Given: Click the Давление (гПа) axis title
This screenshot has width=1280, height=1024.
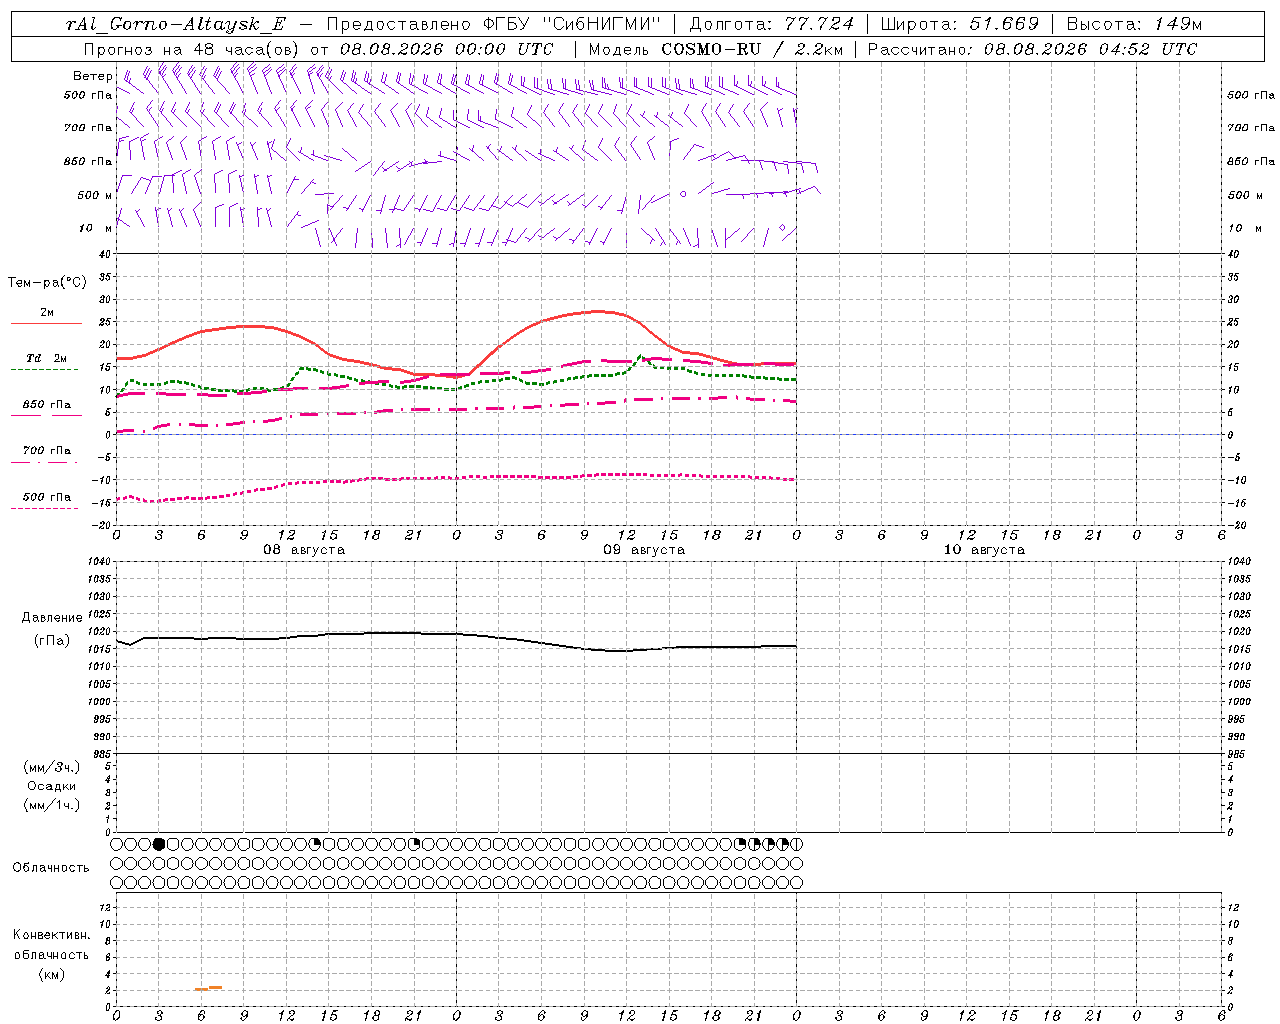Looking at the screenshot, I should tap(52, 629).
